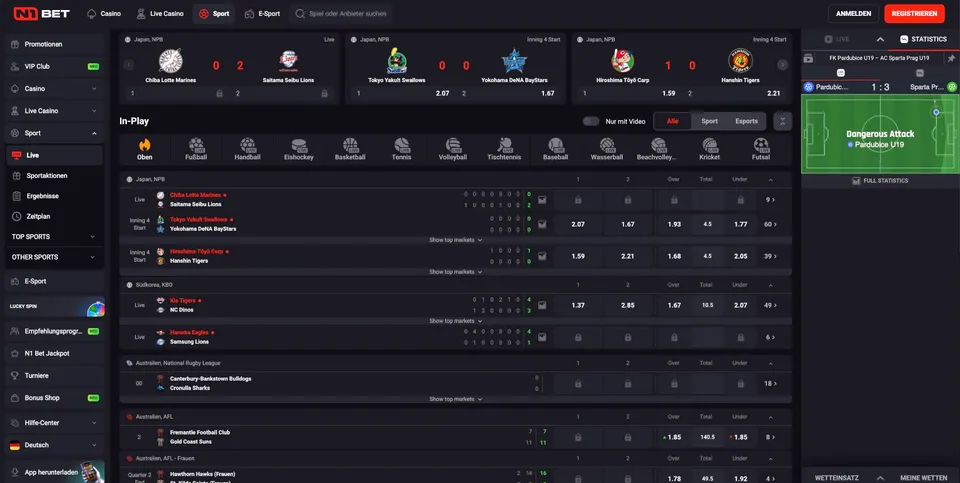Open Live Casino in top navigation
The width and height of the screenshot is (960, 483).
(160, 14)
